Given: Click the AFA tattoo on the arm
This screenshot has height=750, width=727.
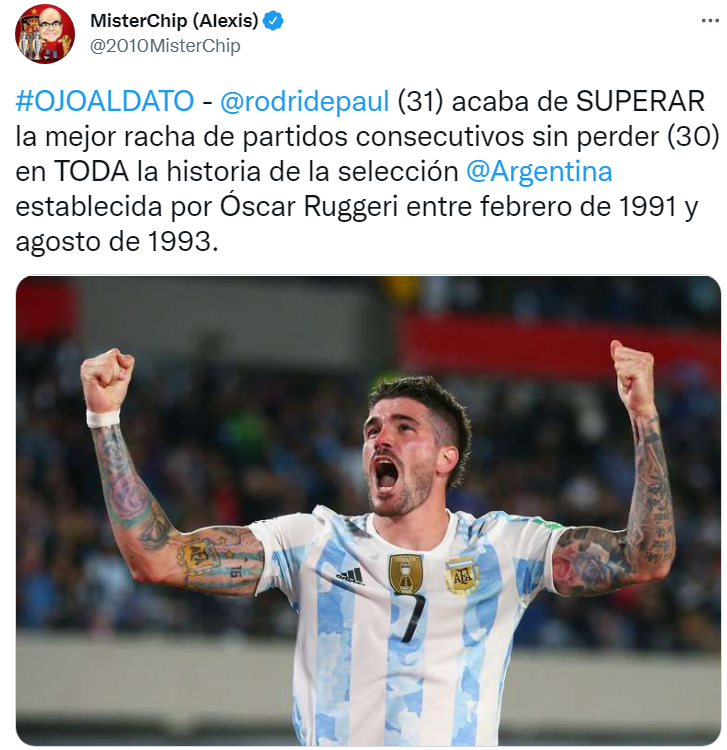Looking at the screenshot, I should tap(197, 554).
